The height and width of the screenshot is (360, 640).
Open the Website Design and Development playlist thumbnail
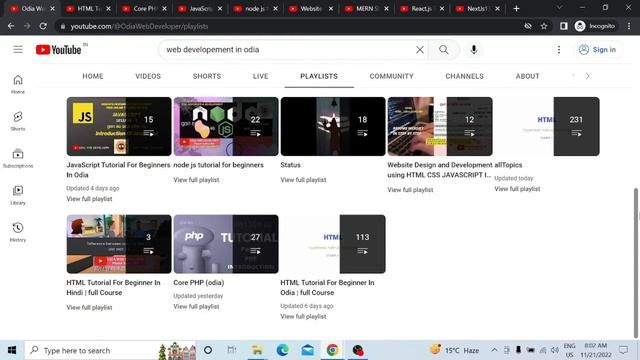[440, 127]
